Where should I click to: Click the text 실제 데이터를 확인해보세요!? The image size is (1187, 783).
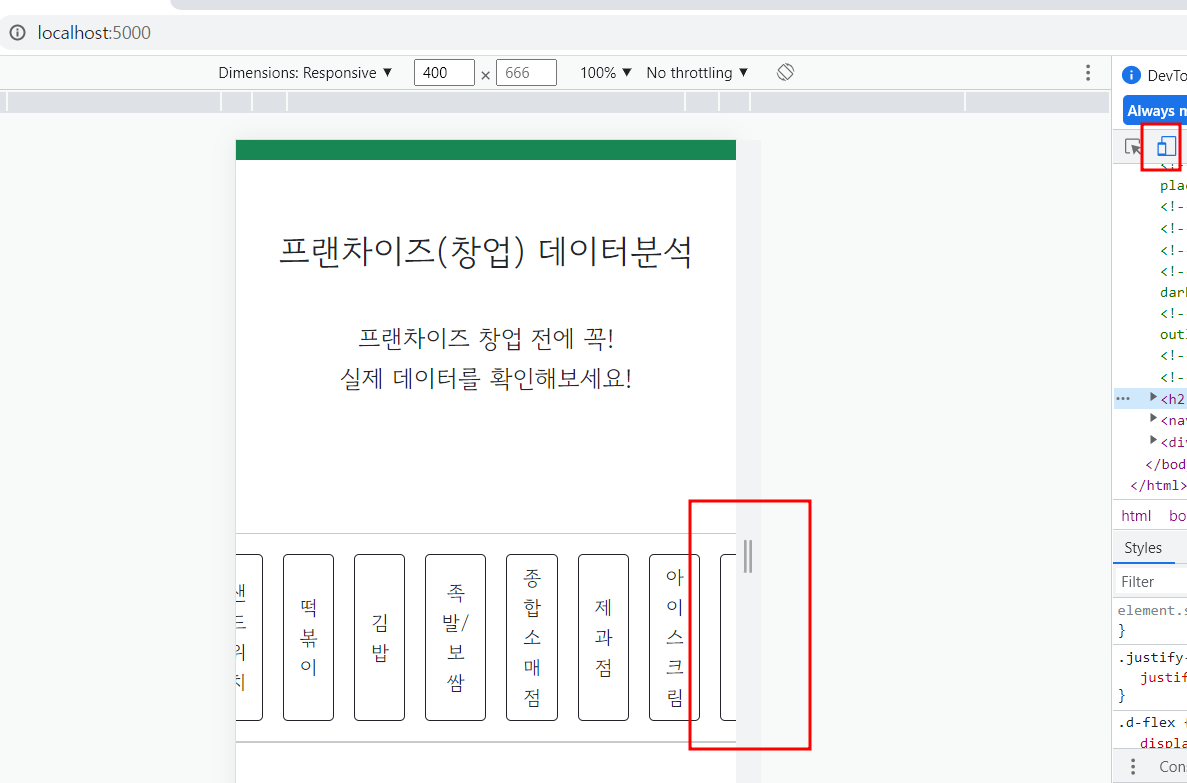tap(486, 378)
